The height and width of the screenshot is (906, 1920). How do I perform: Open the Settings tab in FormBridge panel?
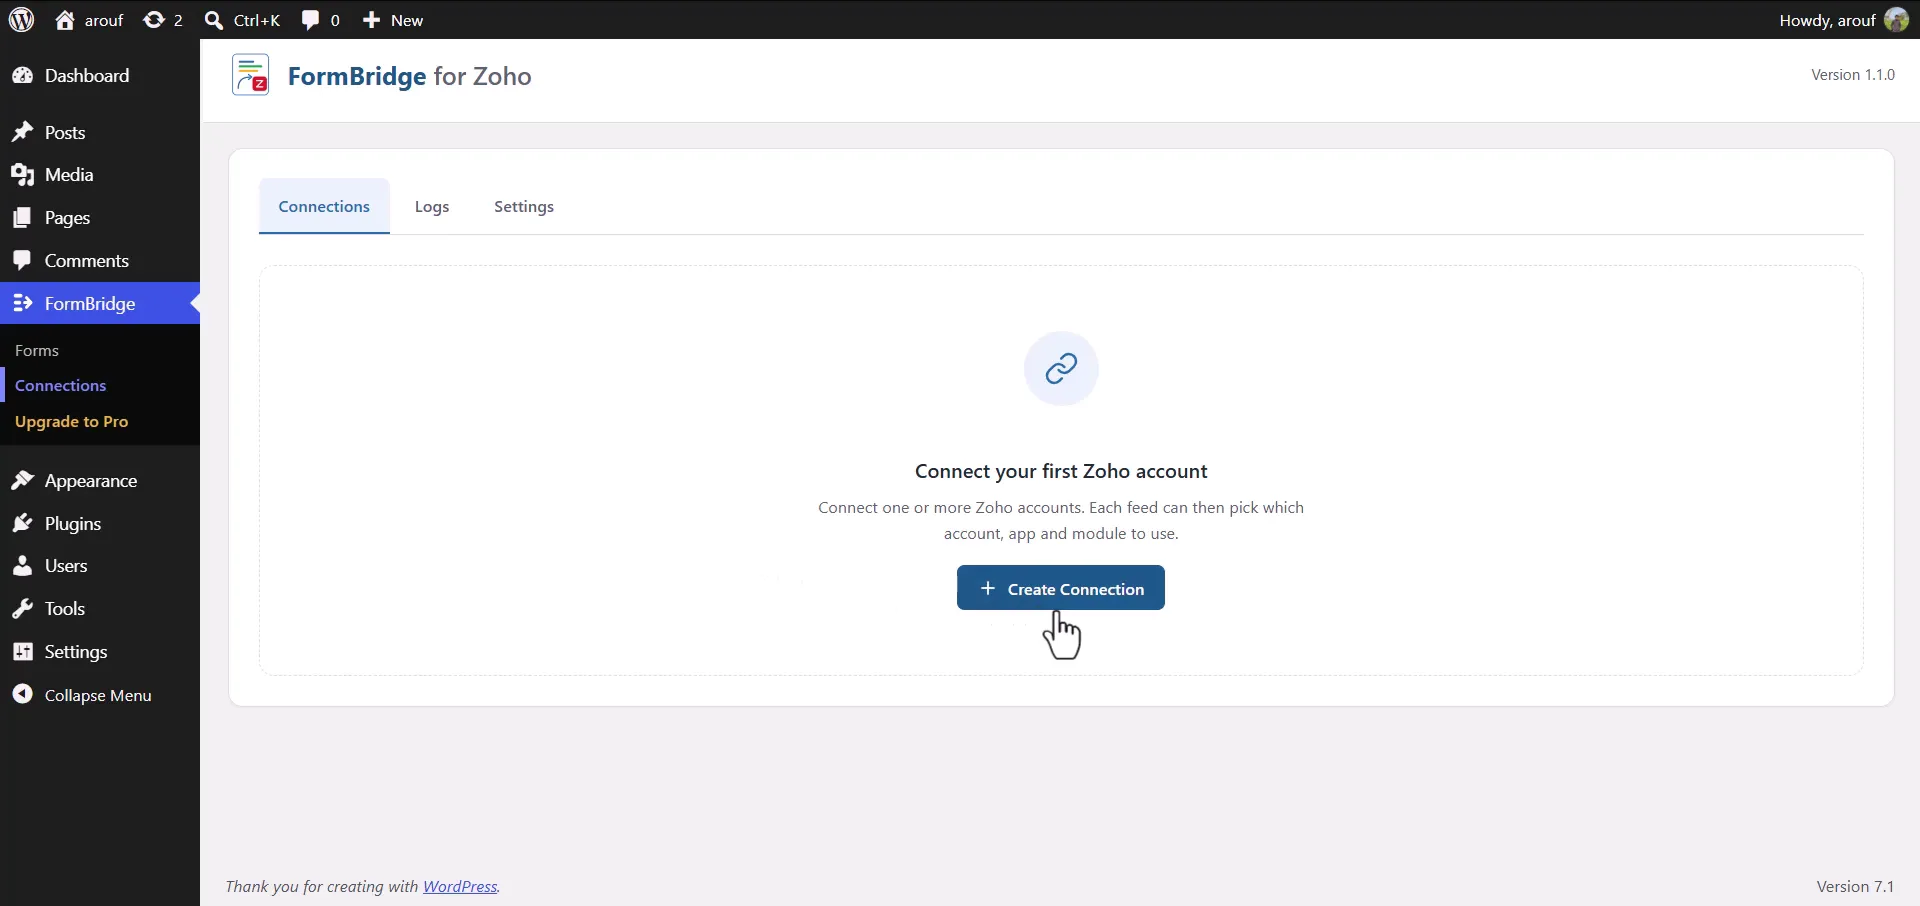pos(524,206)
